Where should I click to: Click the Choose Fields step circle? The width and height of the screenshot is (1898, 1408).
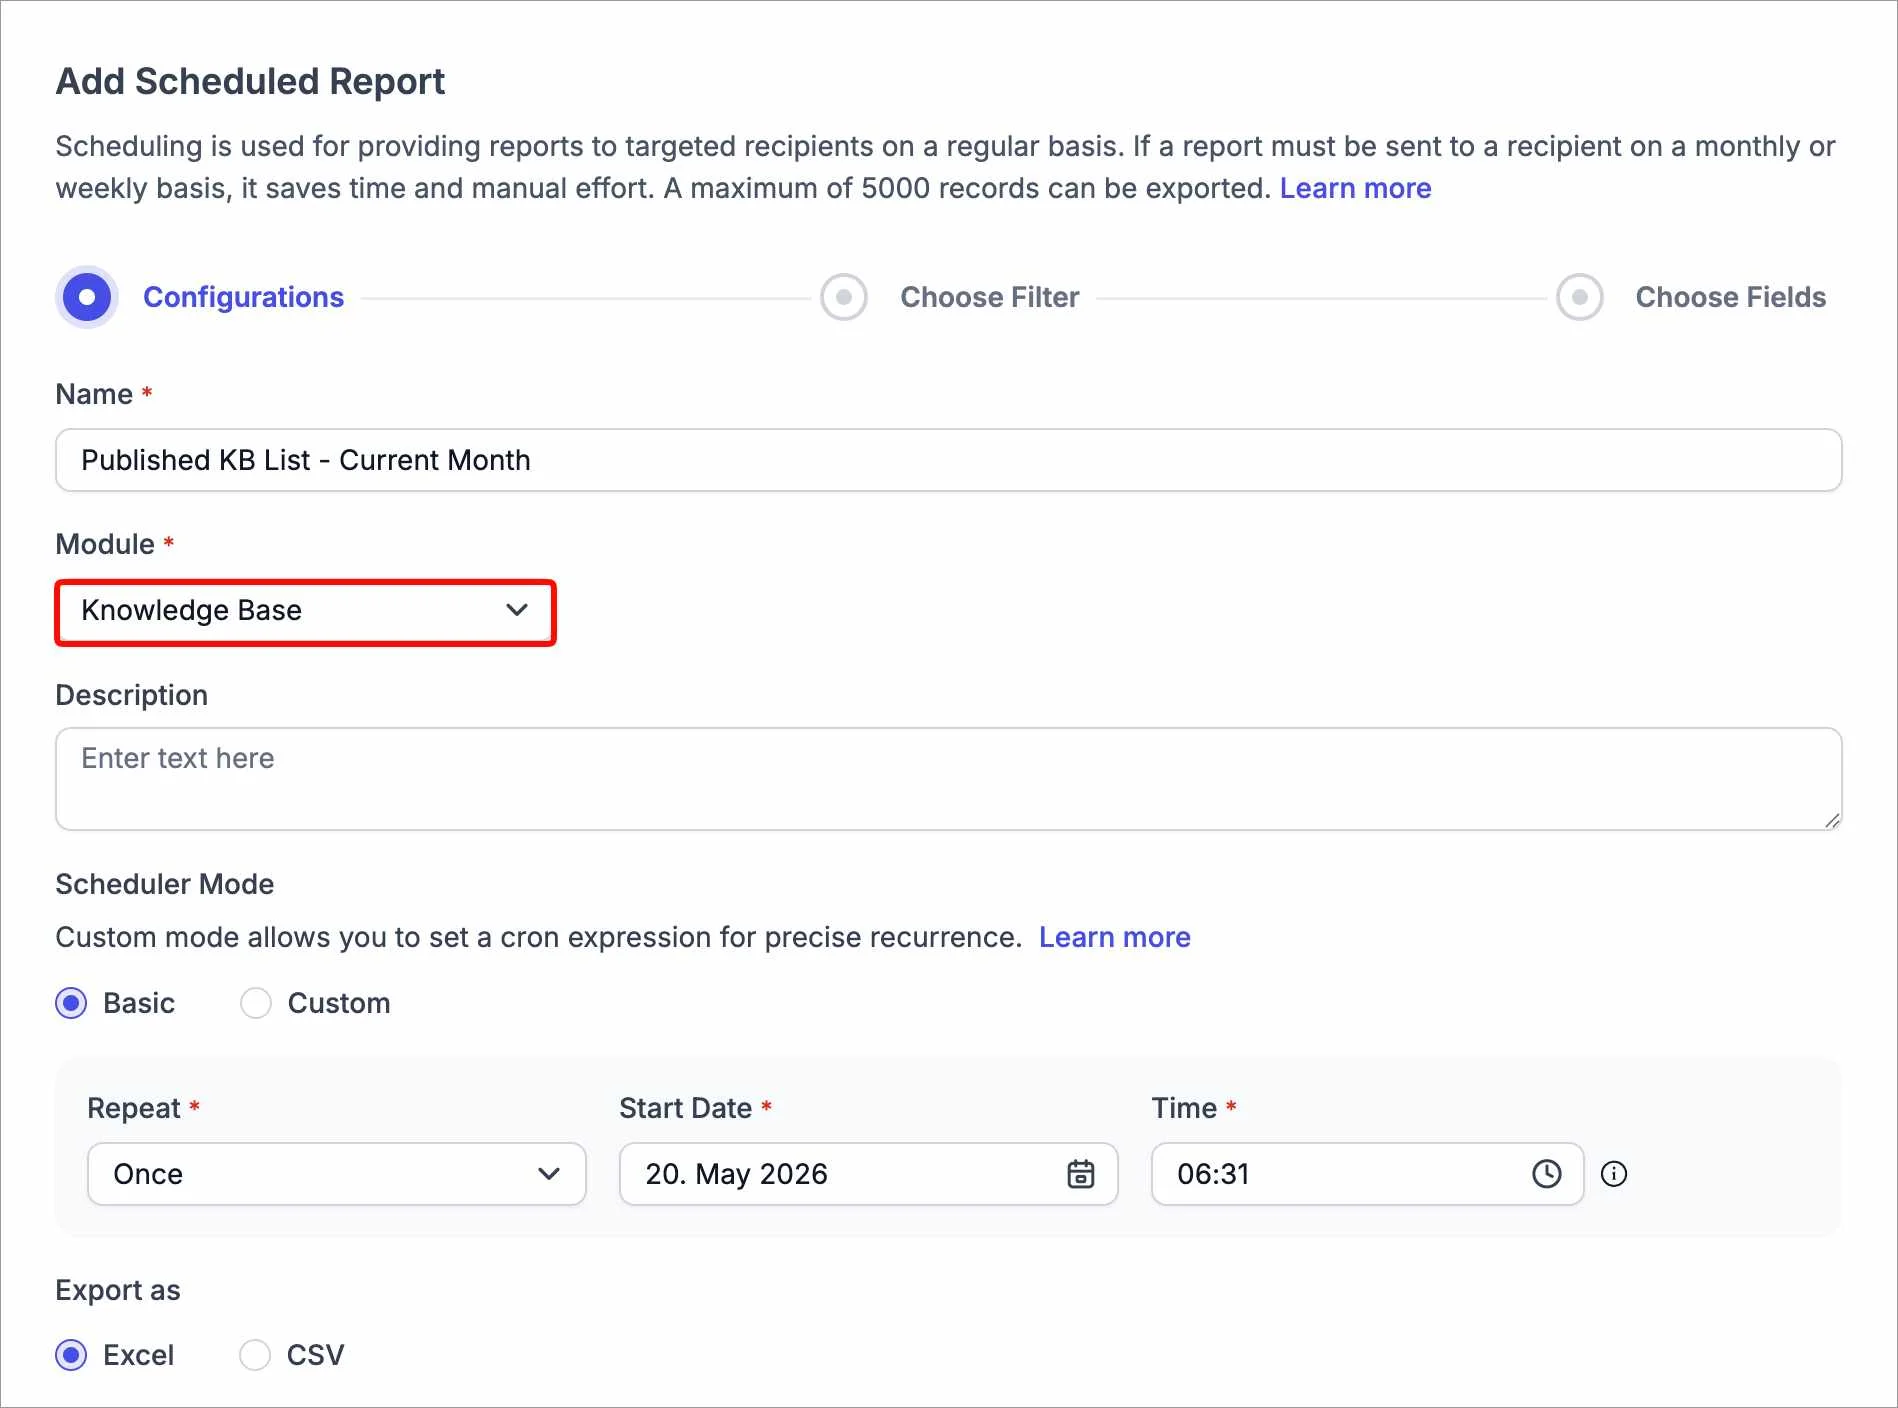tap(1580, 297)
